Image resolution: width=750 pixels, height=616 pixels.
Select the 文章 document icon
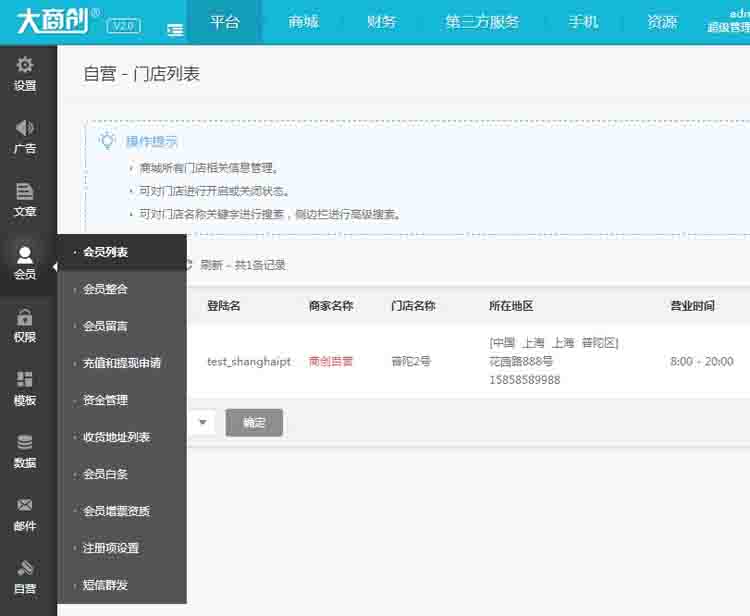tap(25, 192)
